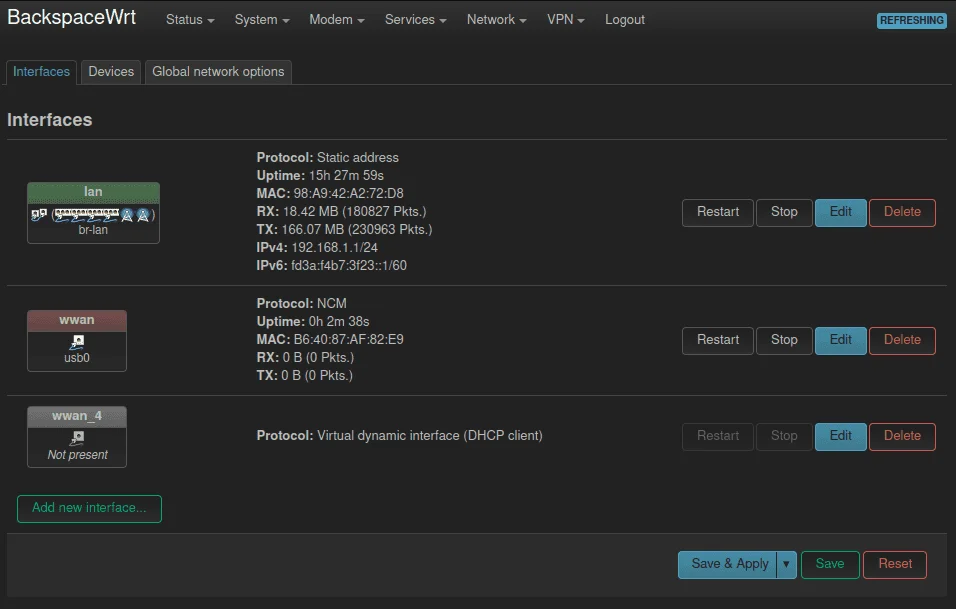The width and height of the screenshot is (956, 609).
Task: Open Save & Apply arrow dropdown
Action: click(787, 564)
